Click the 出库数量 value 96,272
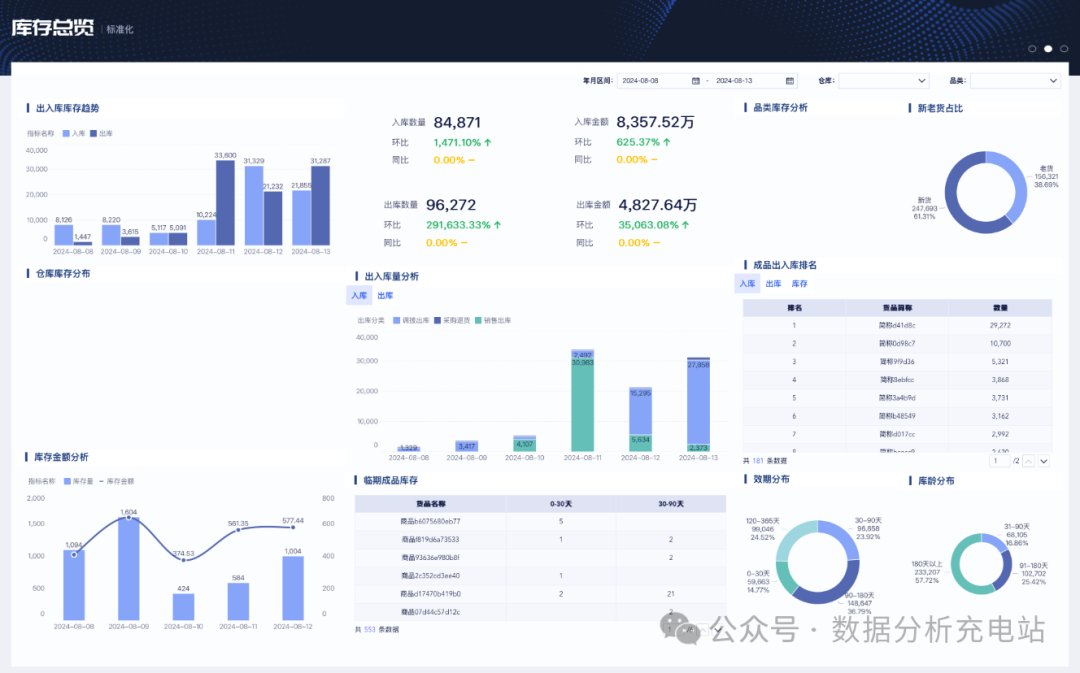 [451, 205]
